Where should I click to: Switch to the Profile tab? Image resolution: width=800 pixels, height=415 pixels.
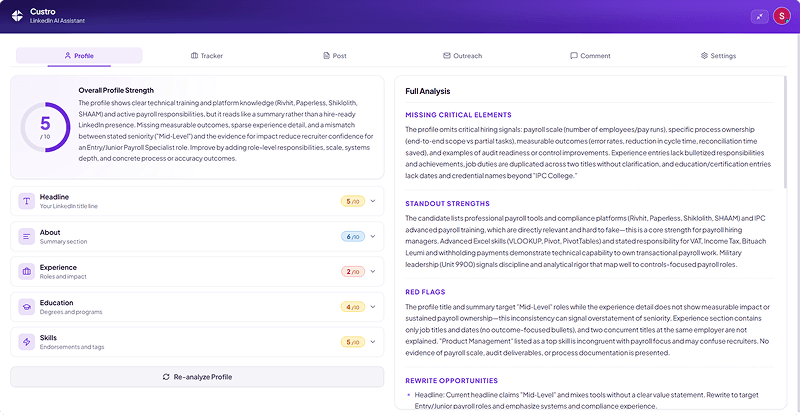pos(79,56)
